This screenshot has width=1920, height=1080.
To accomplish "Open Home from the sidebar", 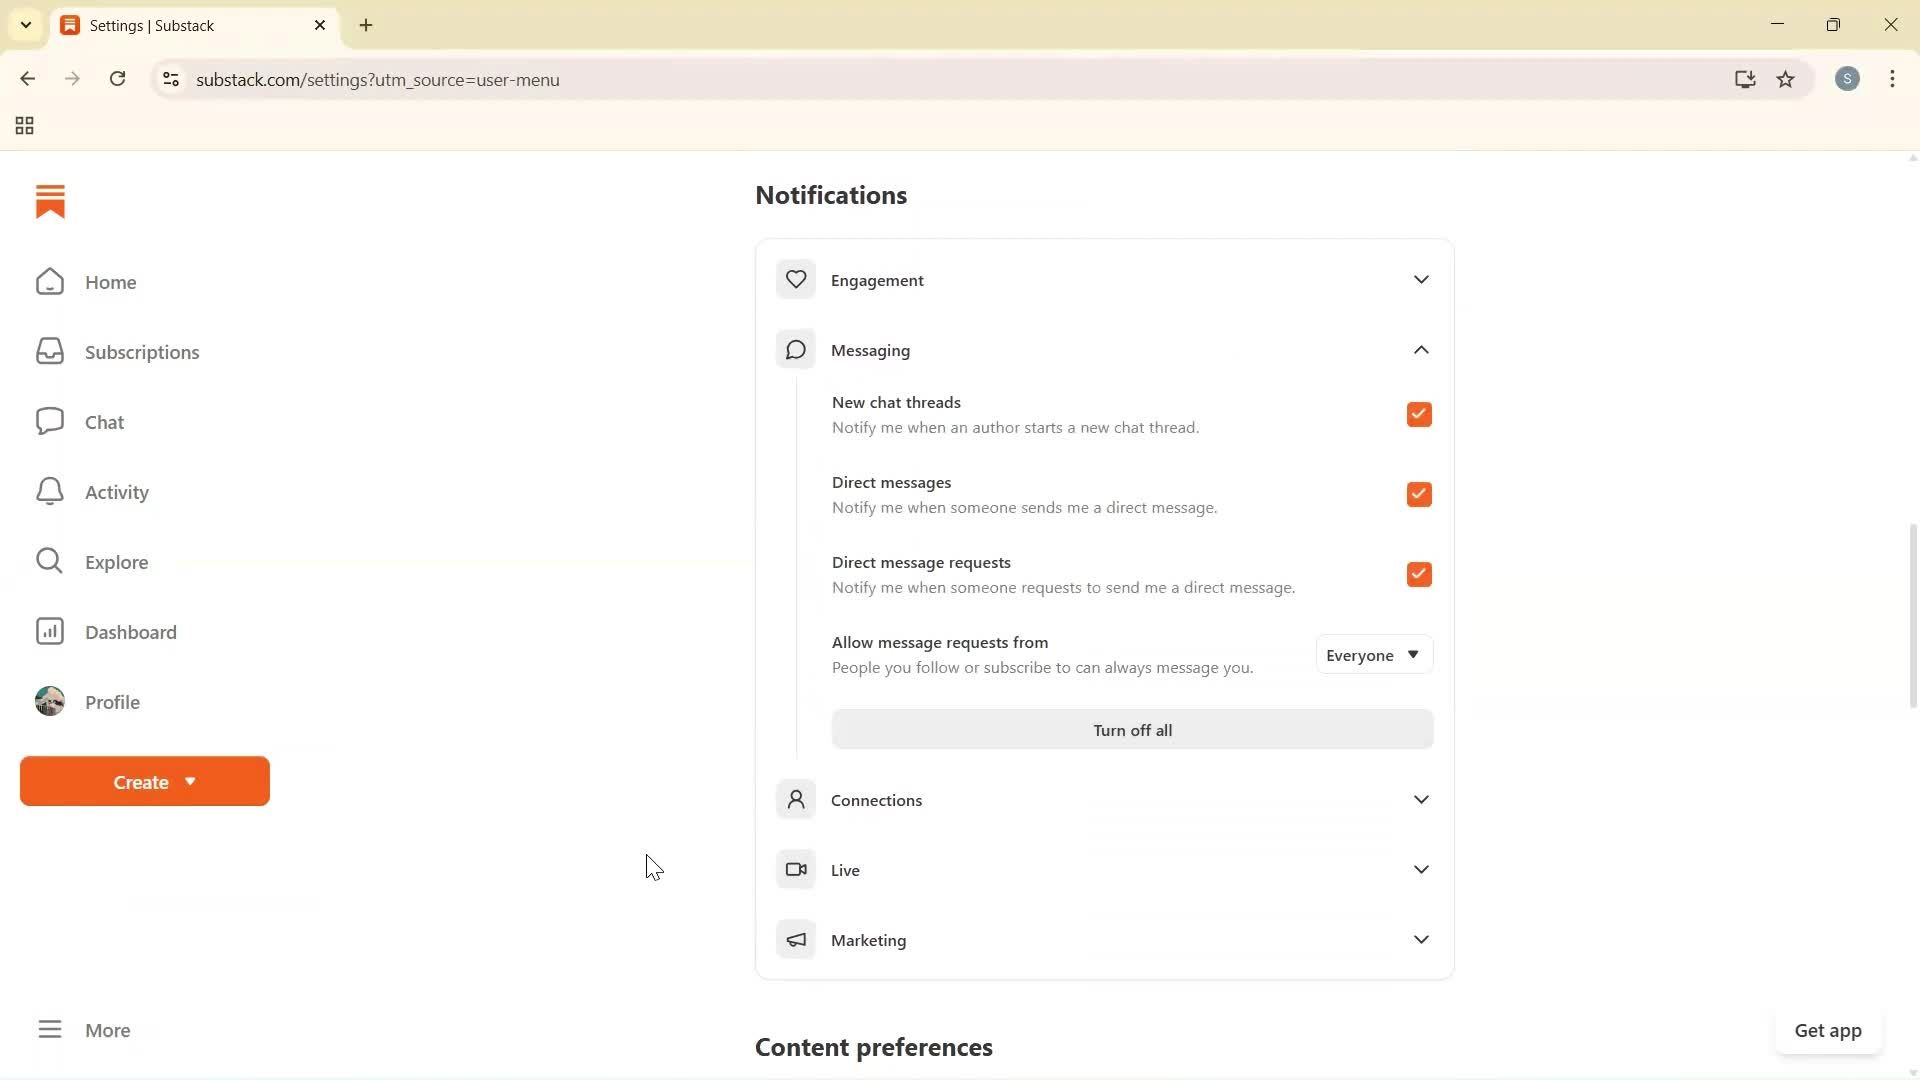I will click(x=111, y=282).
